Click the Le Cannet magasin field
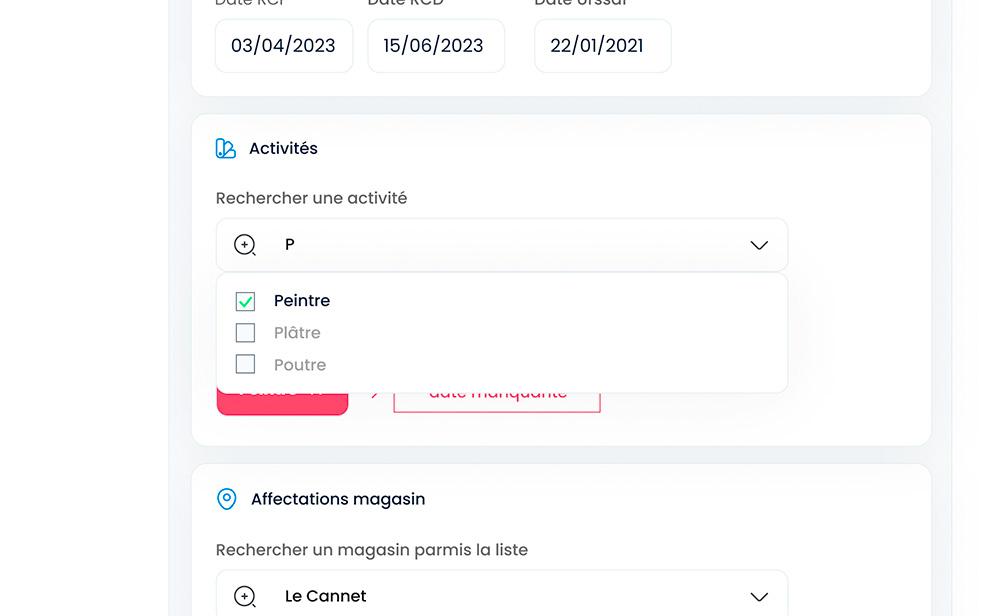 tap(500, 597)
